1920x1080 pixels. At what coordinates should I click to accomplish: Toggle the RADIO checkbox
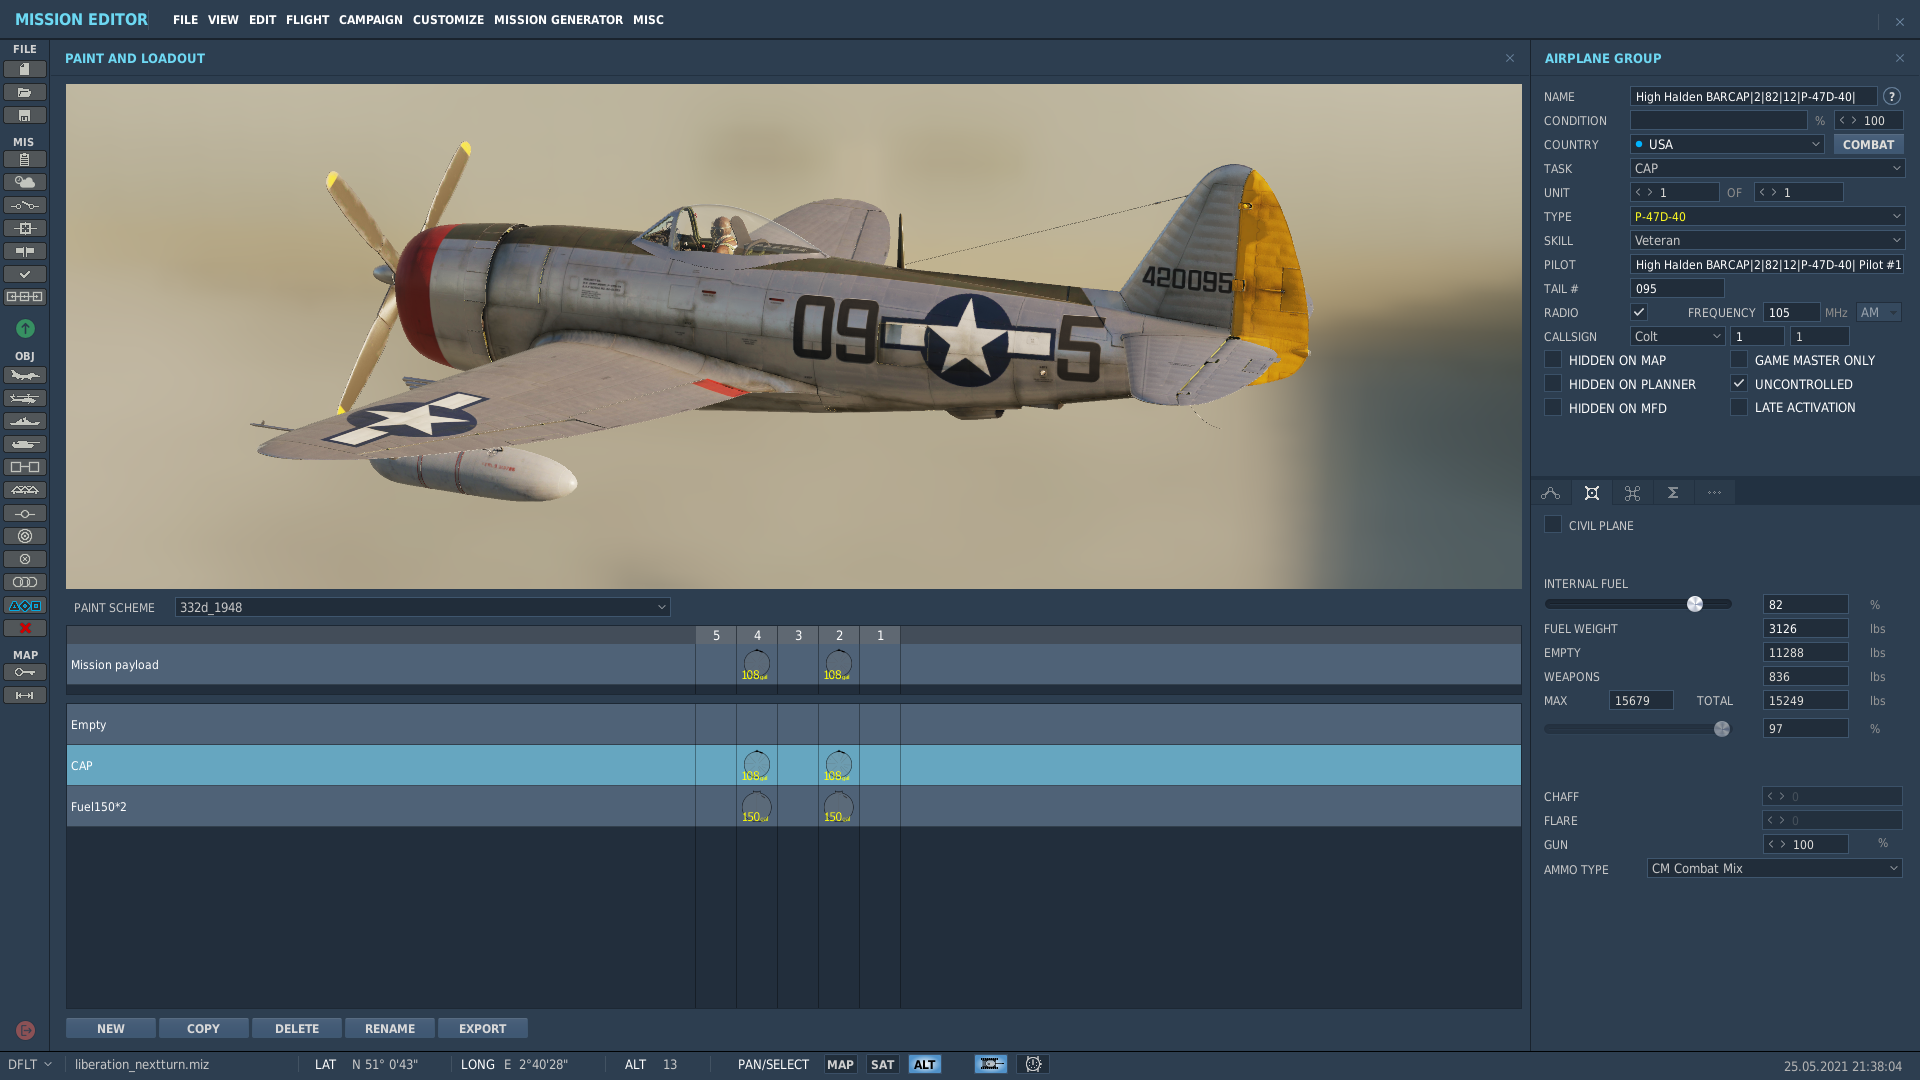pyautogui.click(x=1639, y=312)
